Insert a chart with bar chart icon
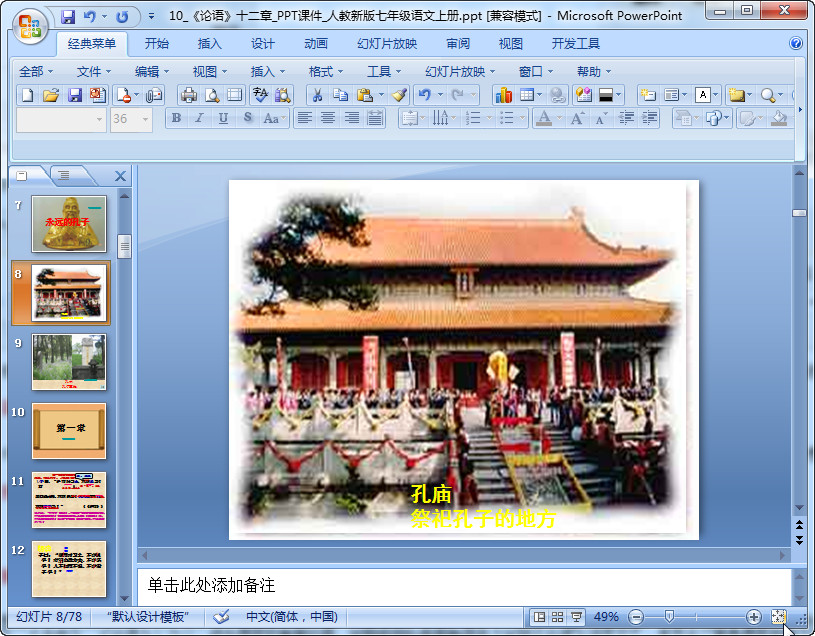The height and width of the screenshot is (636, 815). (504, 95)
